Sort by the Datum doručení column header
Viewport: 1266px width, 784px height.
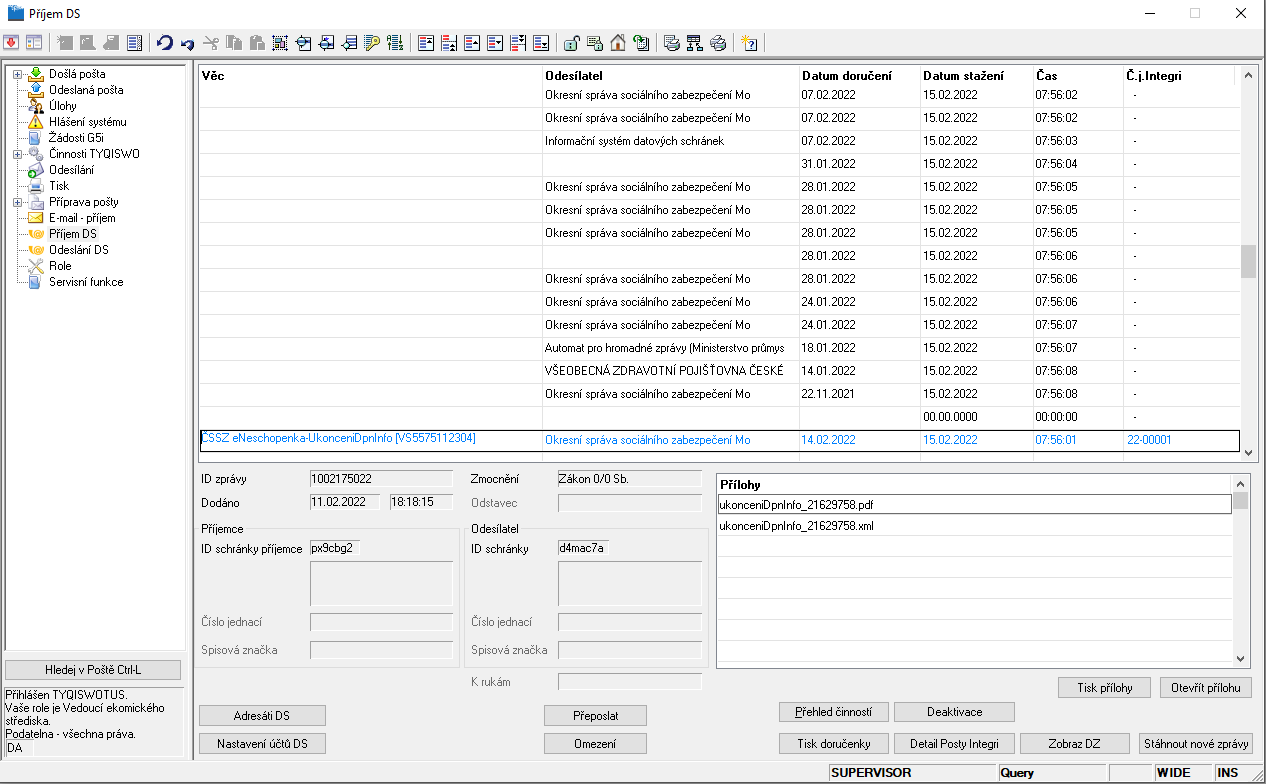(x=846, y=76)
